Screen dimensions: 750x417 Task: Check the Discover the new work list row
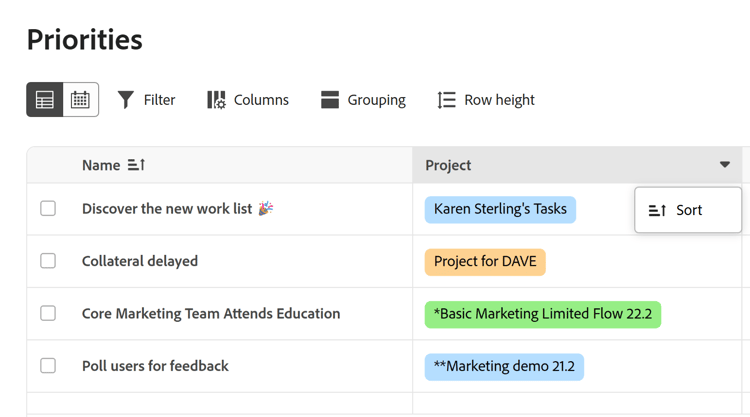tap(48, 209)
